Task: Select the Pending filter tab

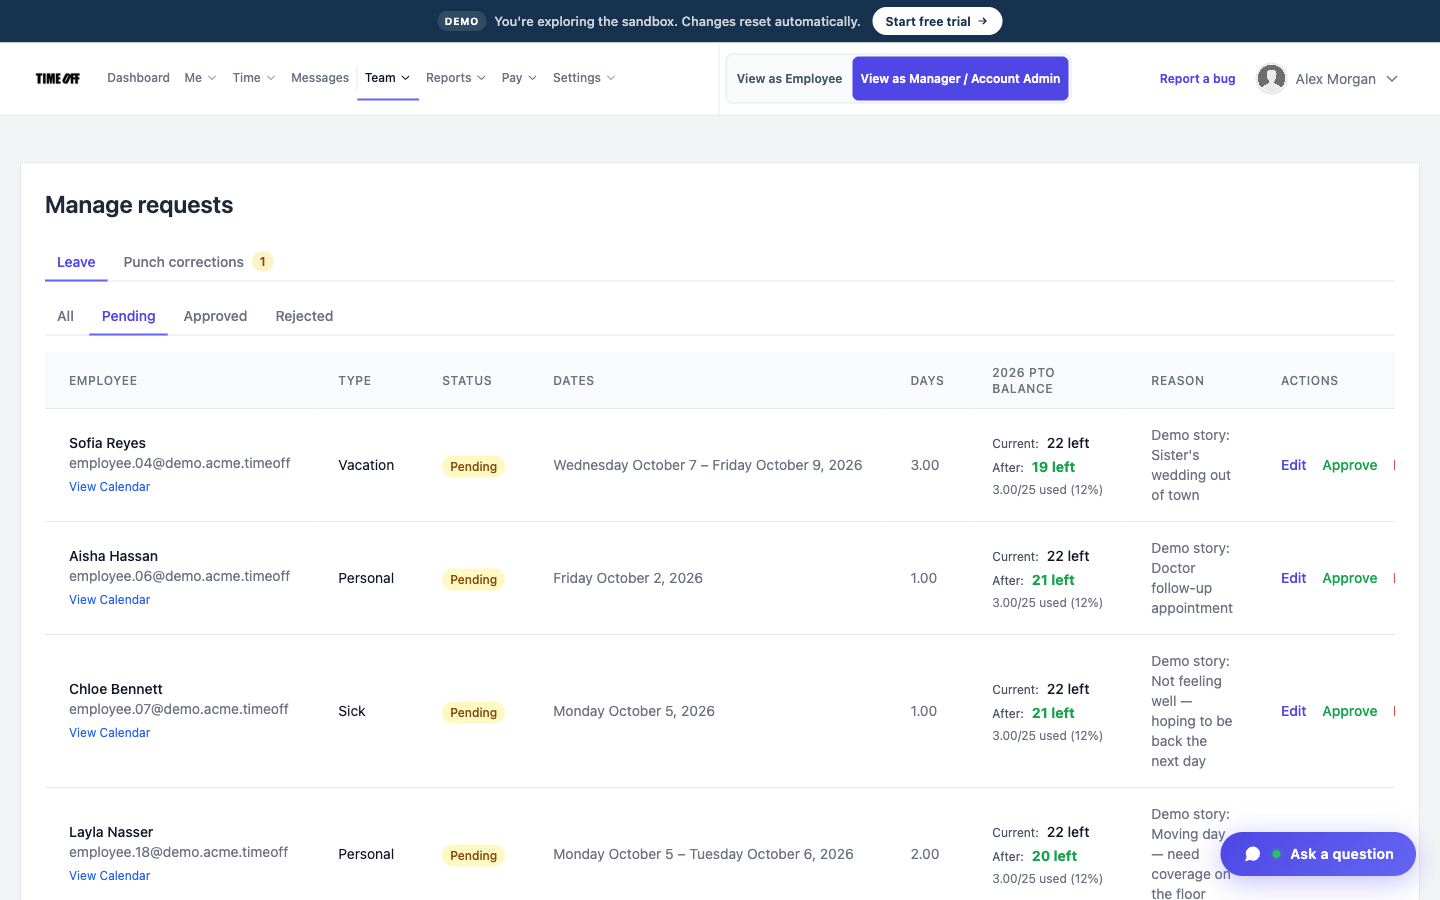Action: coord(128,316)
